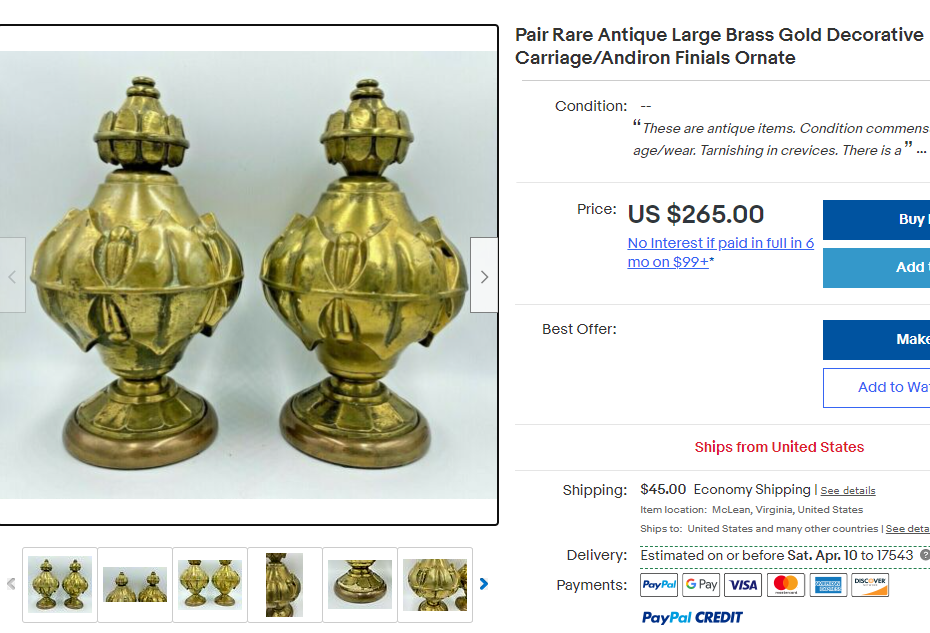
Task: Click the Add to Watchlist button
Action: click(877, 387)
